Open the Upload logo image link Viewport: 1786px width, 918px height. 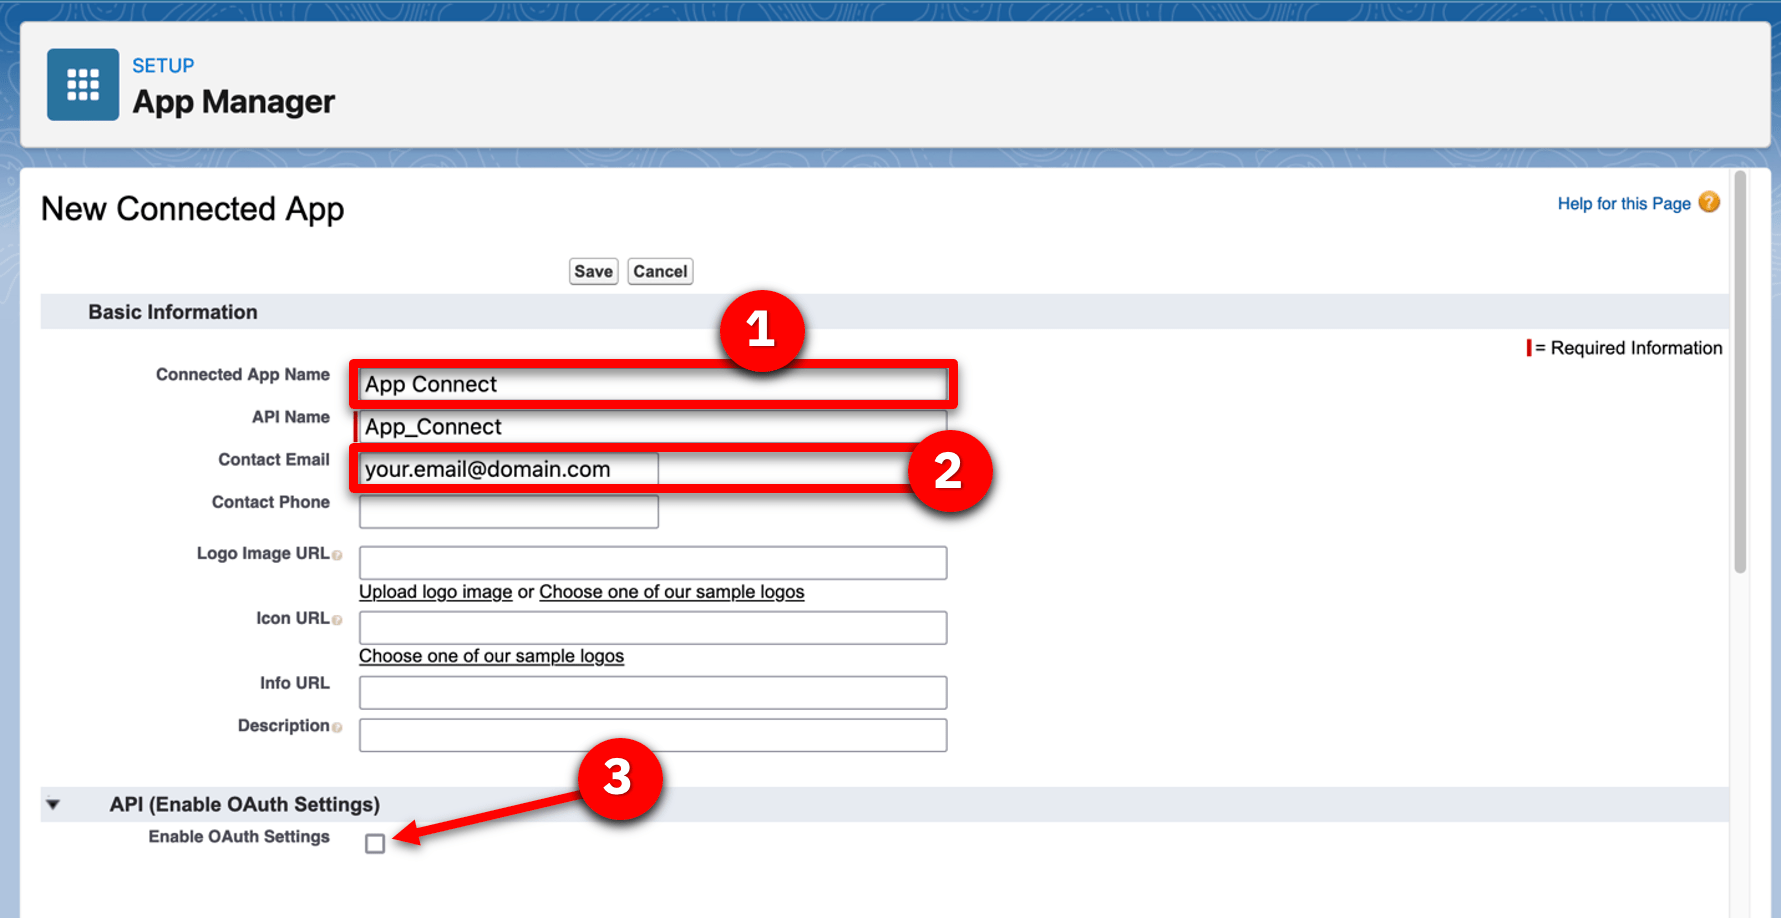click(x=435, y=591)
